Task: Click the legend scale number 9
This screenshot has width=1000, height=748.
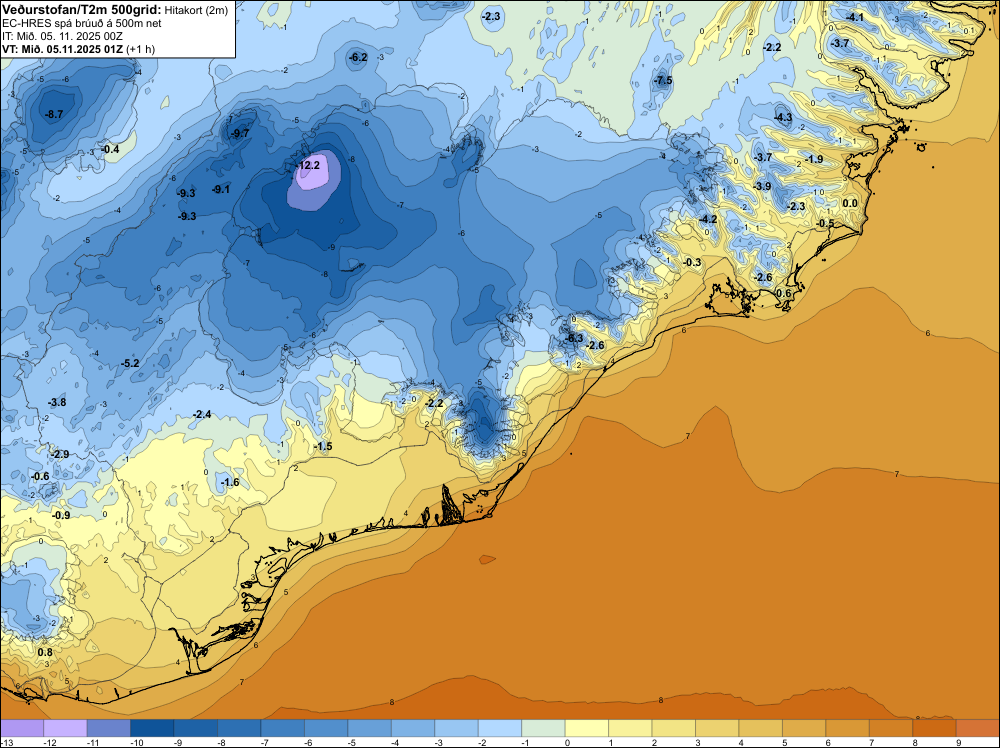Action: 959,743
